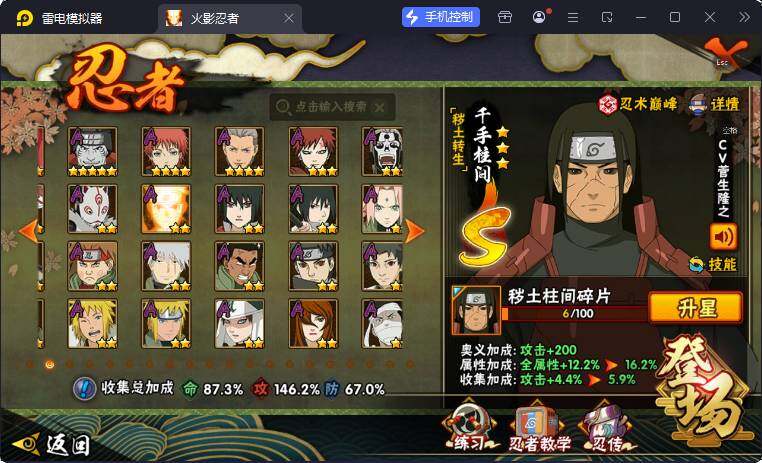This screenshot has height=463, width=762.
Task: Open the emulator hamburger menu
Action: (573, 17)
